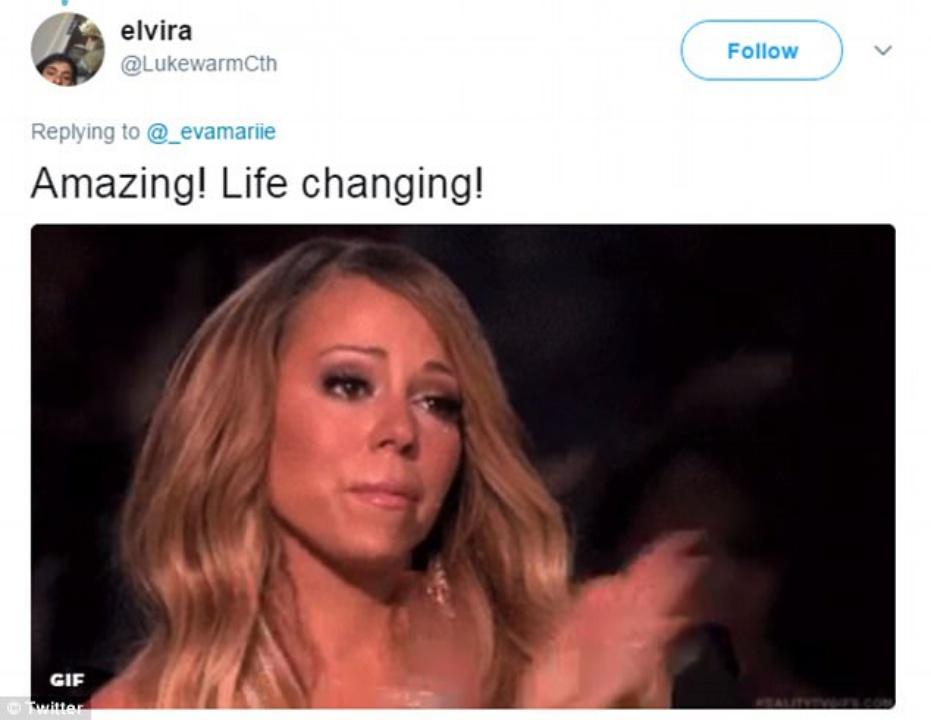Click the 'Replying to' label

coord(86,132)
